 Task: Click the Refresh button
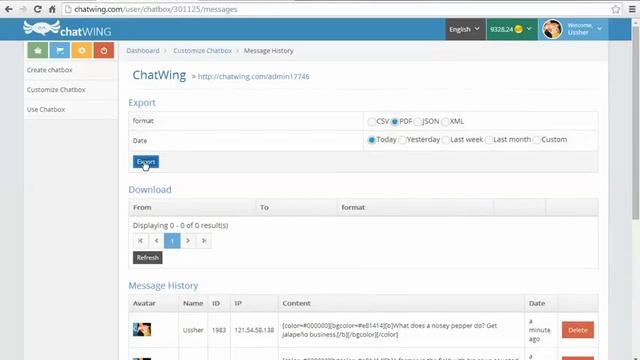coord(147,258)
